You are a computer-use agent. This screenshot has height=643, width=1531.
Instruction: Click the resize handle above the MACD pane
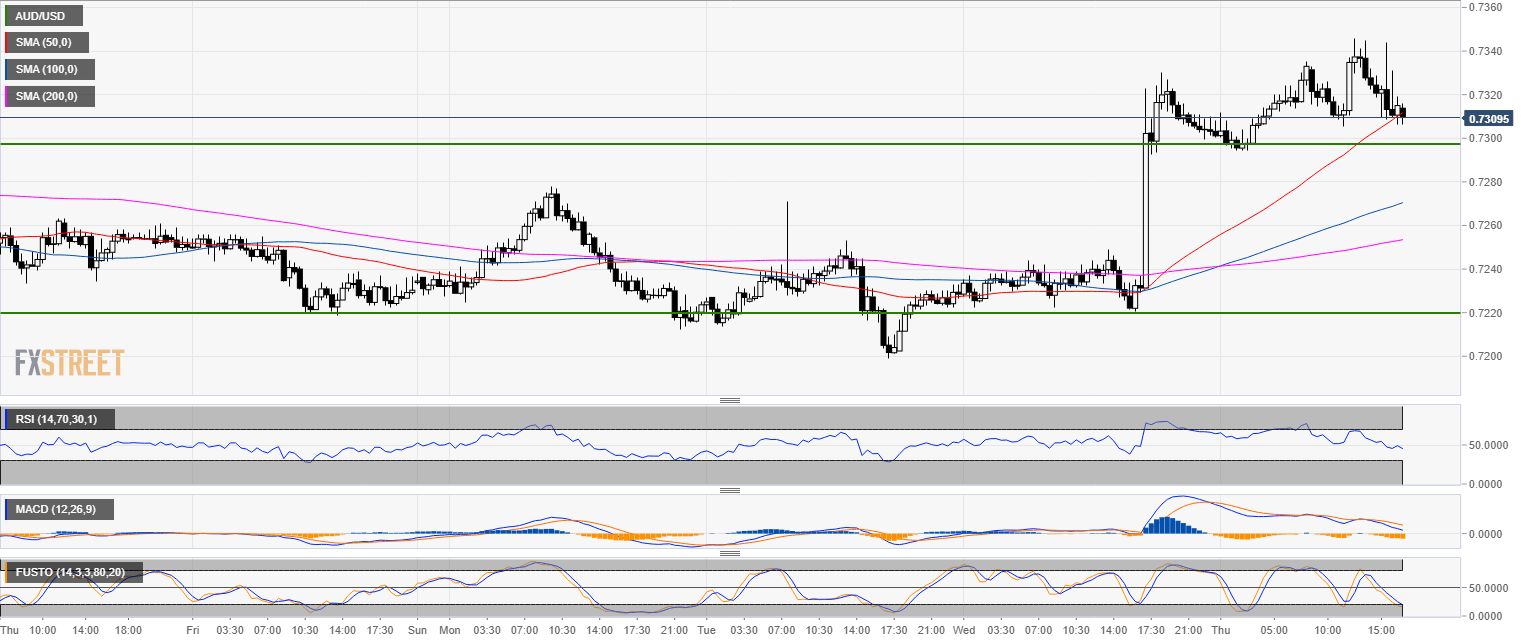coord(729,490)
